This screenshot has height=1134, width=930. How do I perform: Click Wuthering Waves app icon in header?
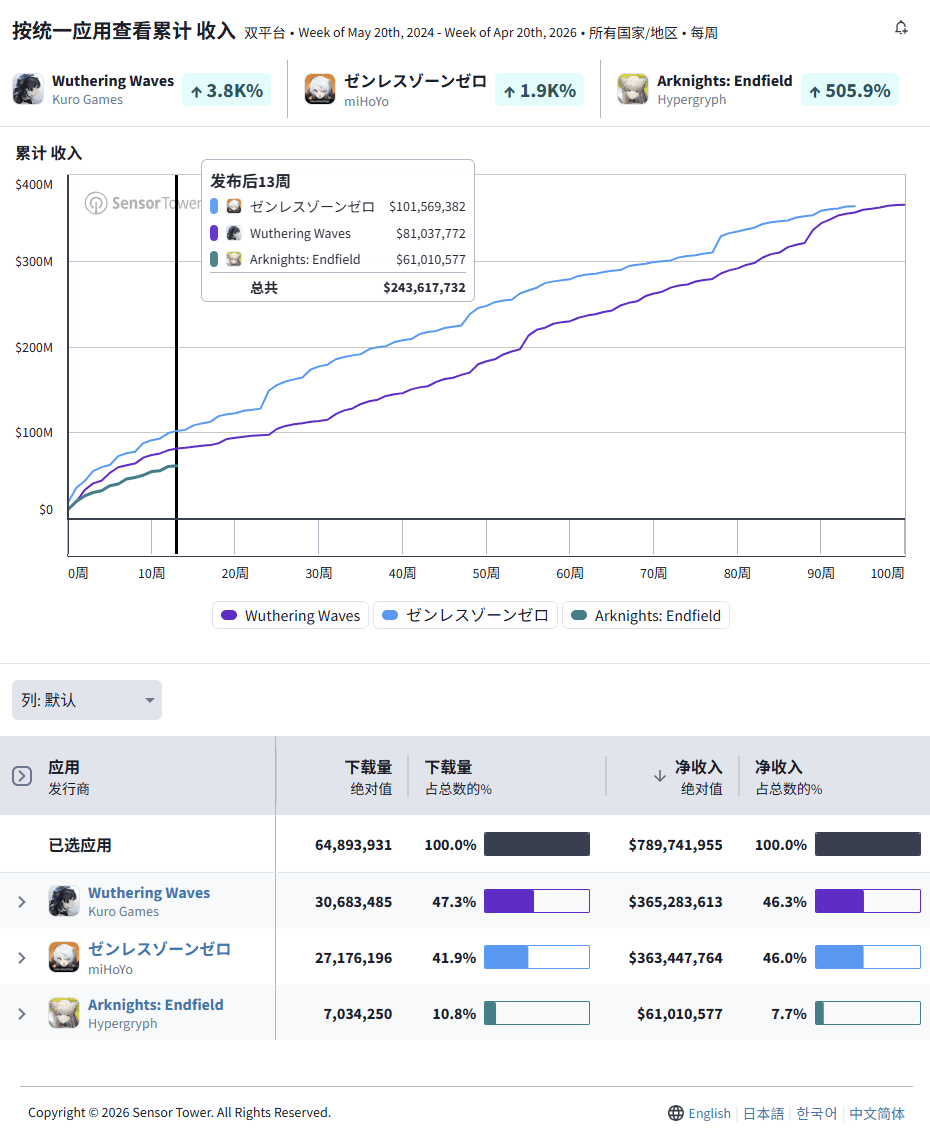(x=28, y=89)
